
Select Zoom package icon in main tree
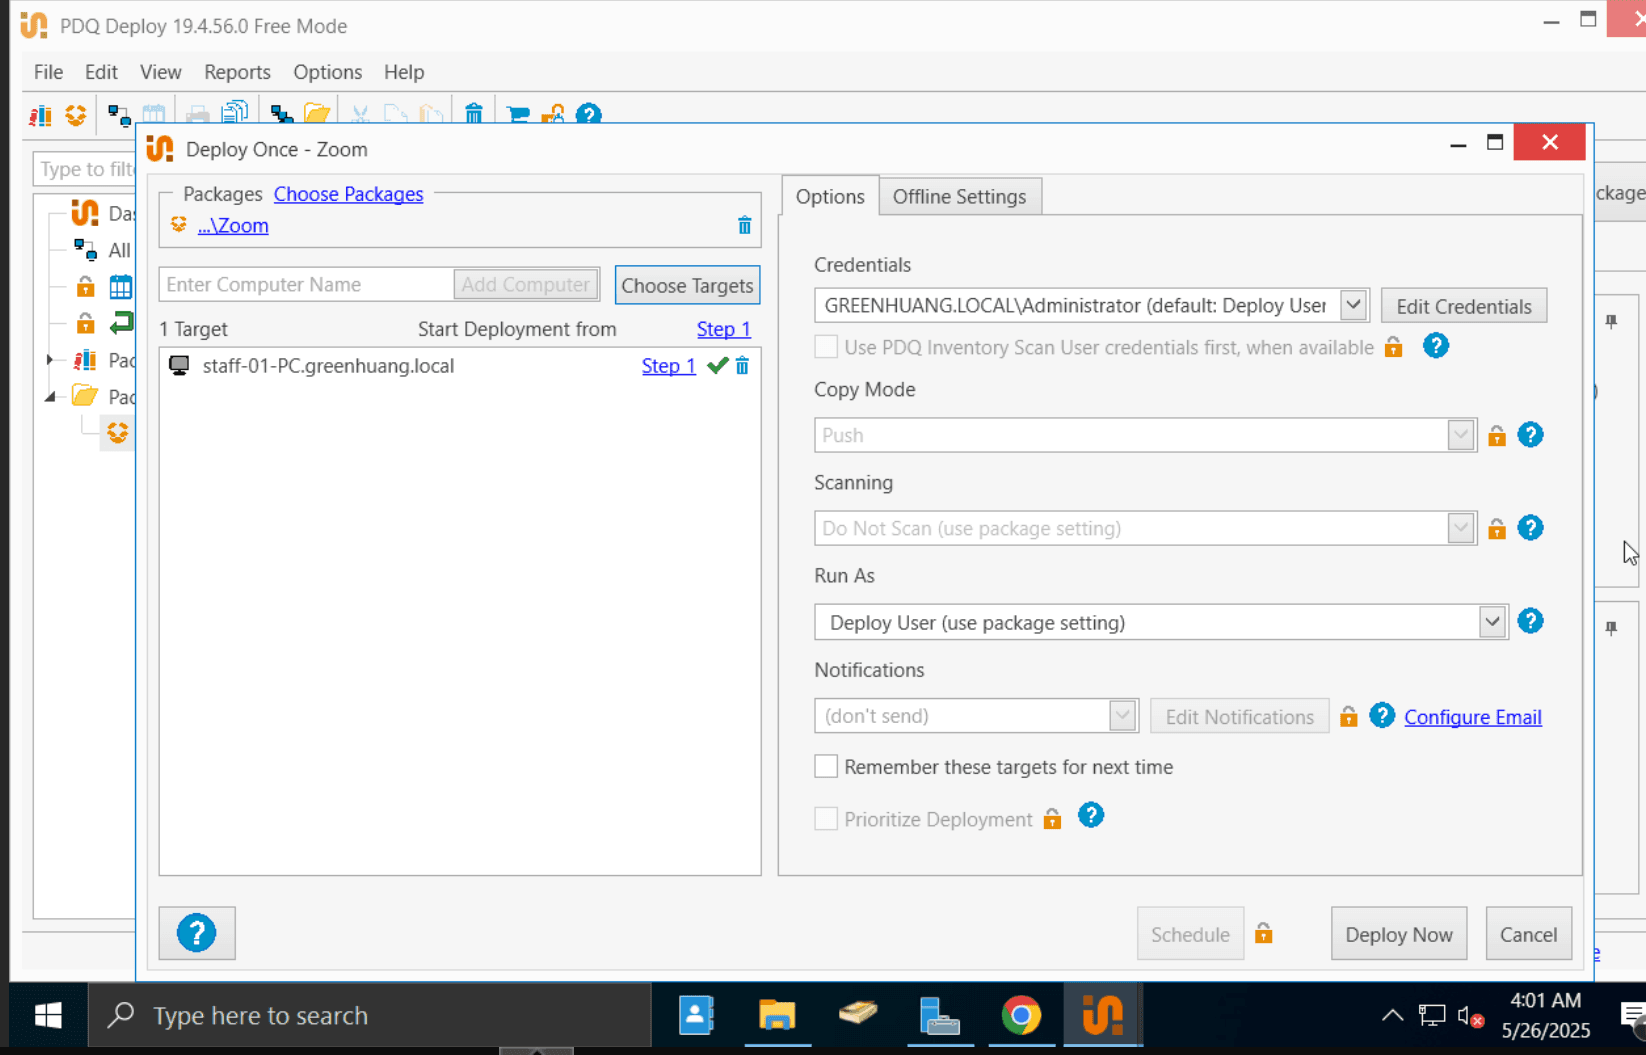click(118, 432)
